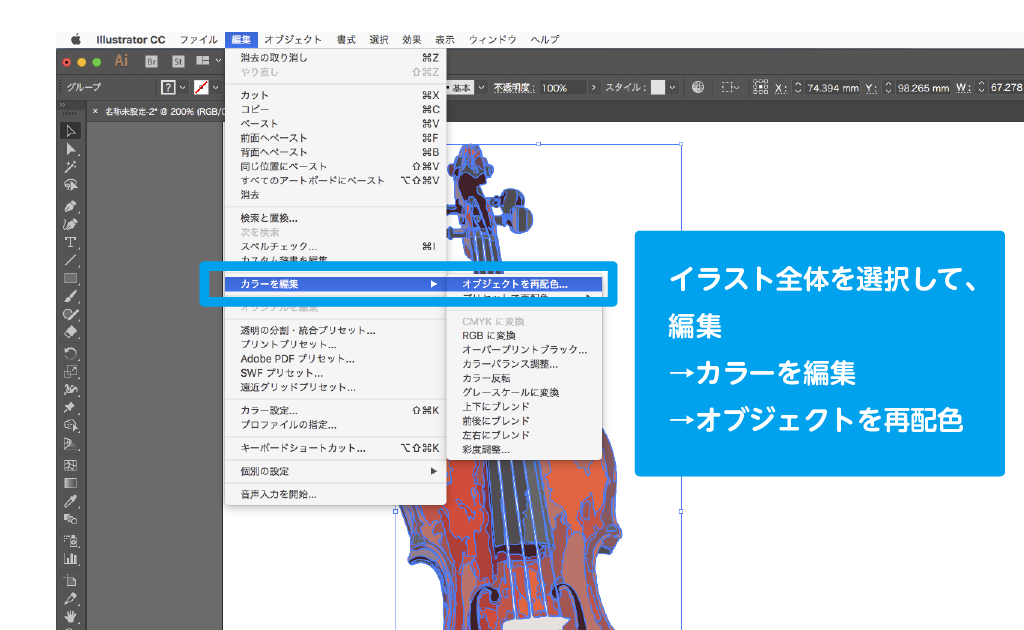
Task: Open the オブジェクト menu in menu bar
Action: tap(293, 39)
